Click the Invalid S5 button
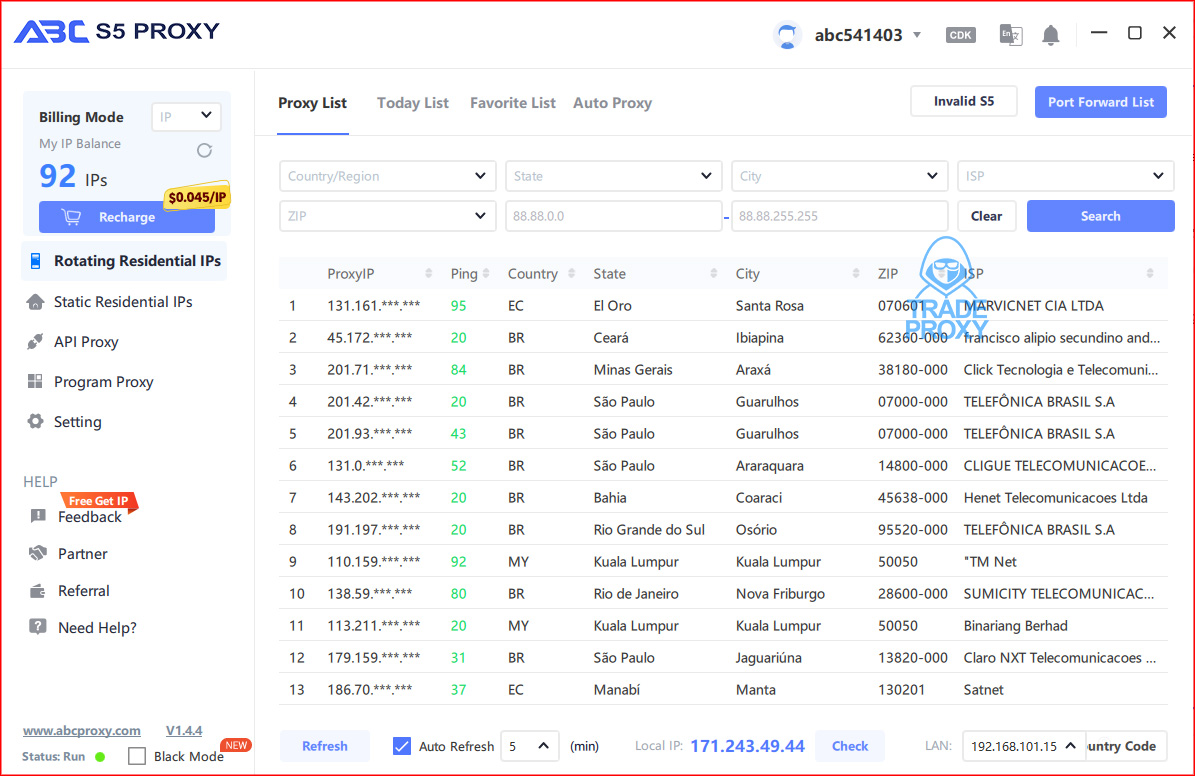 [964, 101]
